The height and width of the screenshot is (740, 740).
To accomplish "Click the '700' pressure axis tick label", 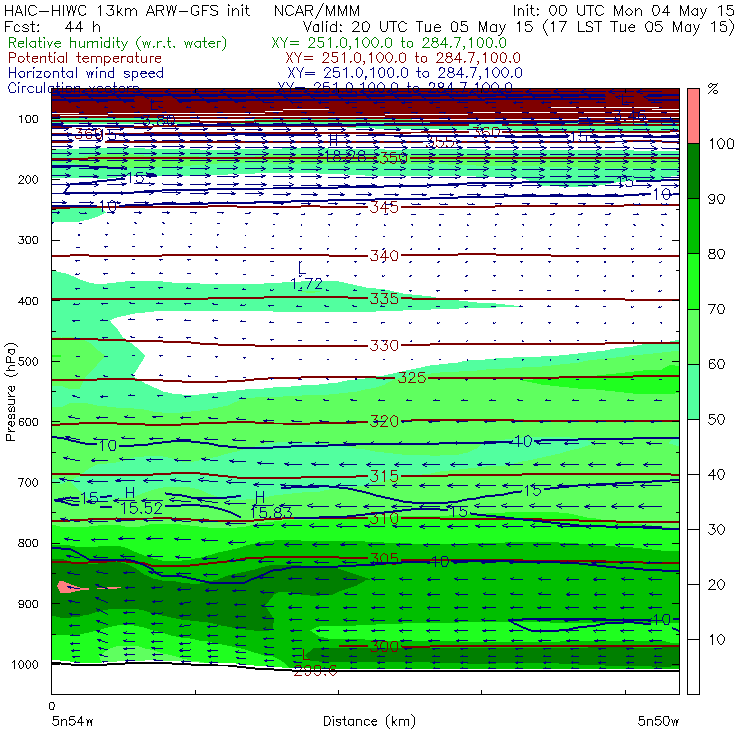I will point(28,483).
